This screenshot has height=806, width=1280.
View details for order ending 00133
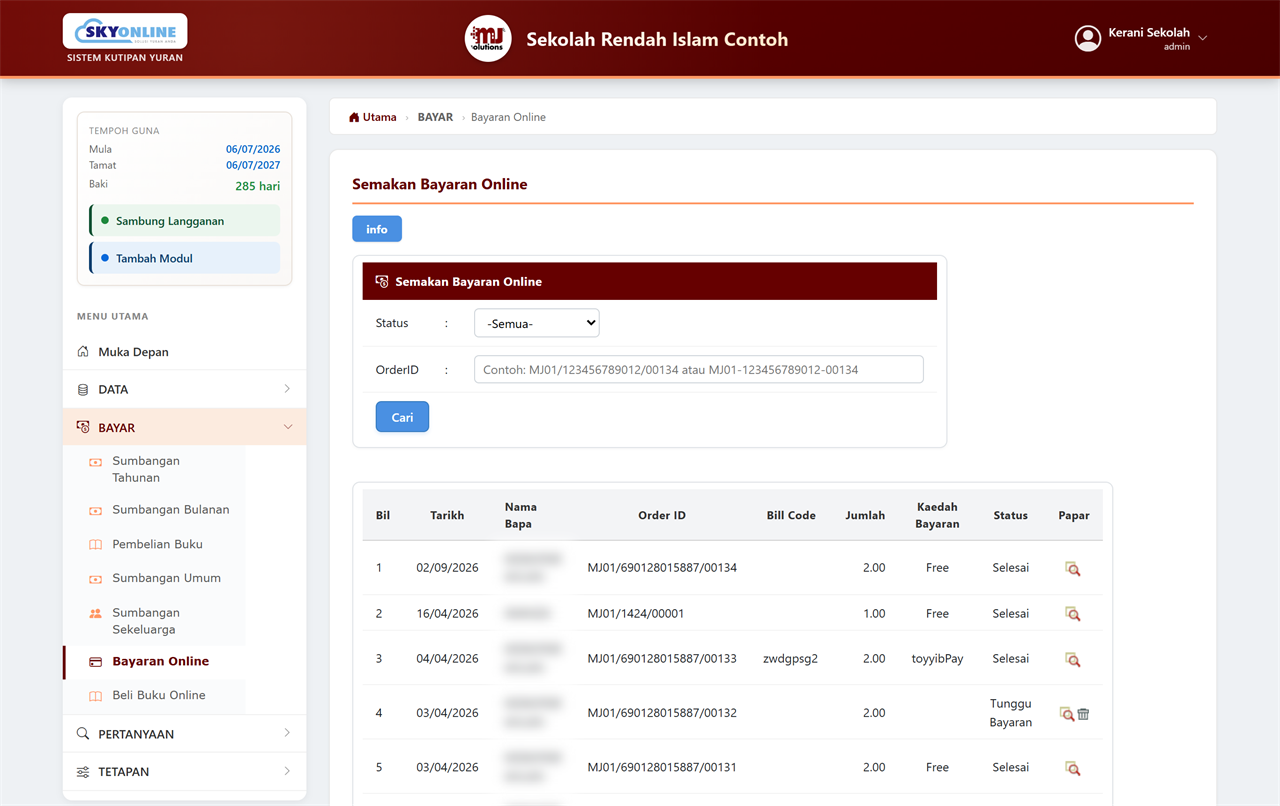[x=1072, y=660]
